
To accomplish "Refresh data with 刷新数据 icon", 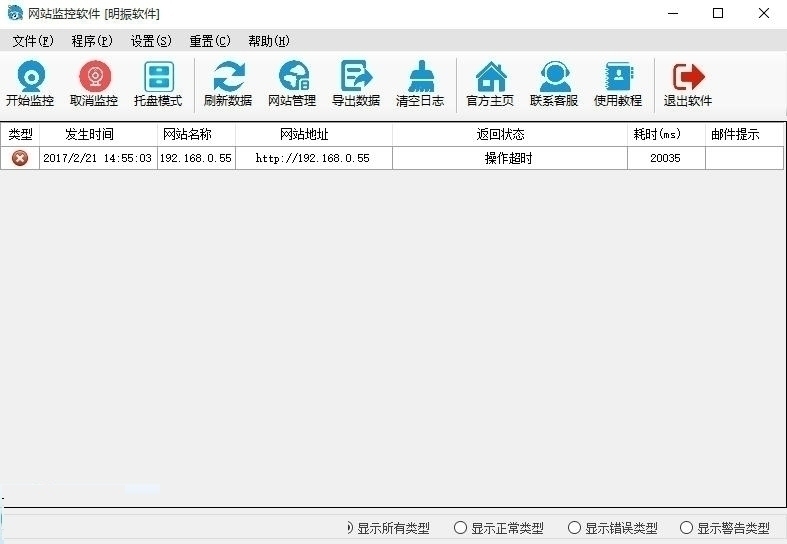I will point(228,84).
